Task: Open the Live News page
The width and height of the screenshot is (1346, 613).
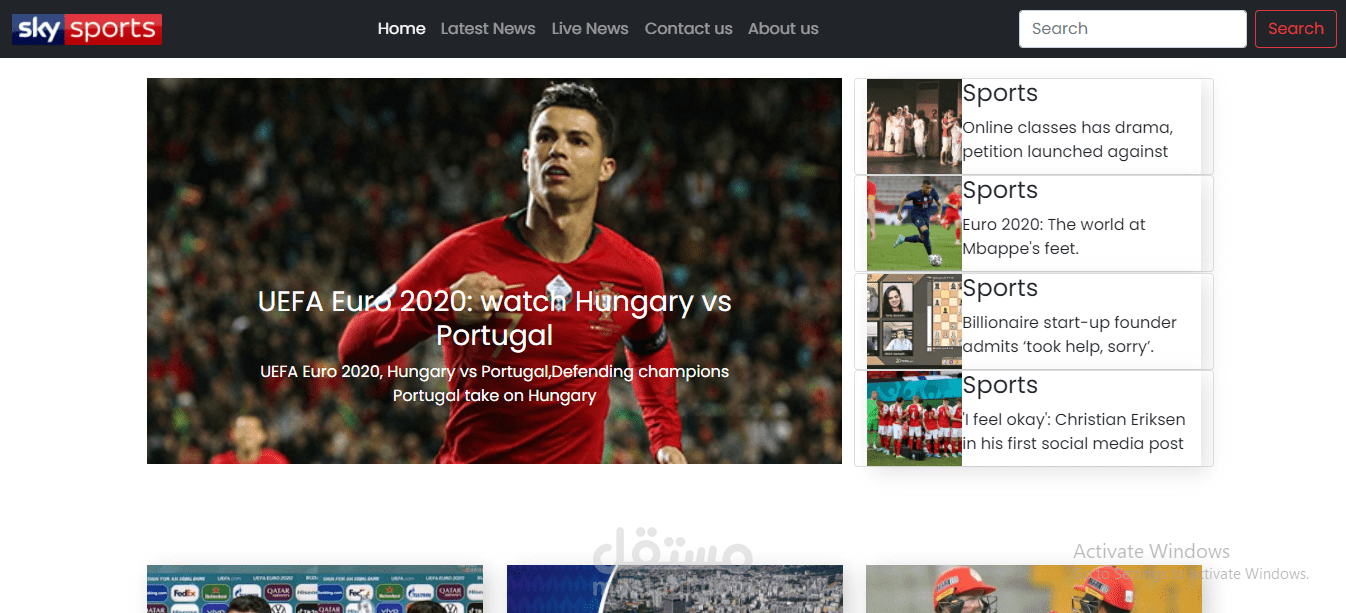Action: click(x=590, y=29)
